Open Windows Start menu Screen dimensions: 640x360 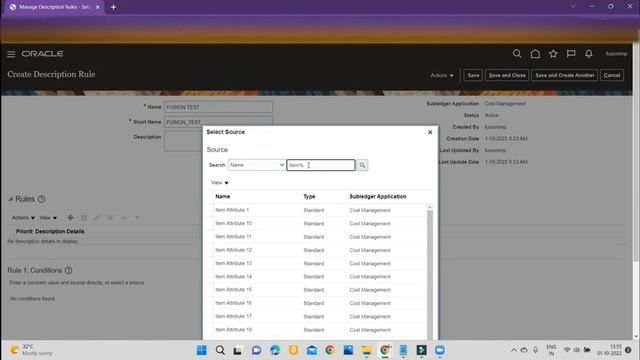pyautogui.click(x=202, y=350)
